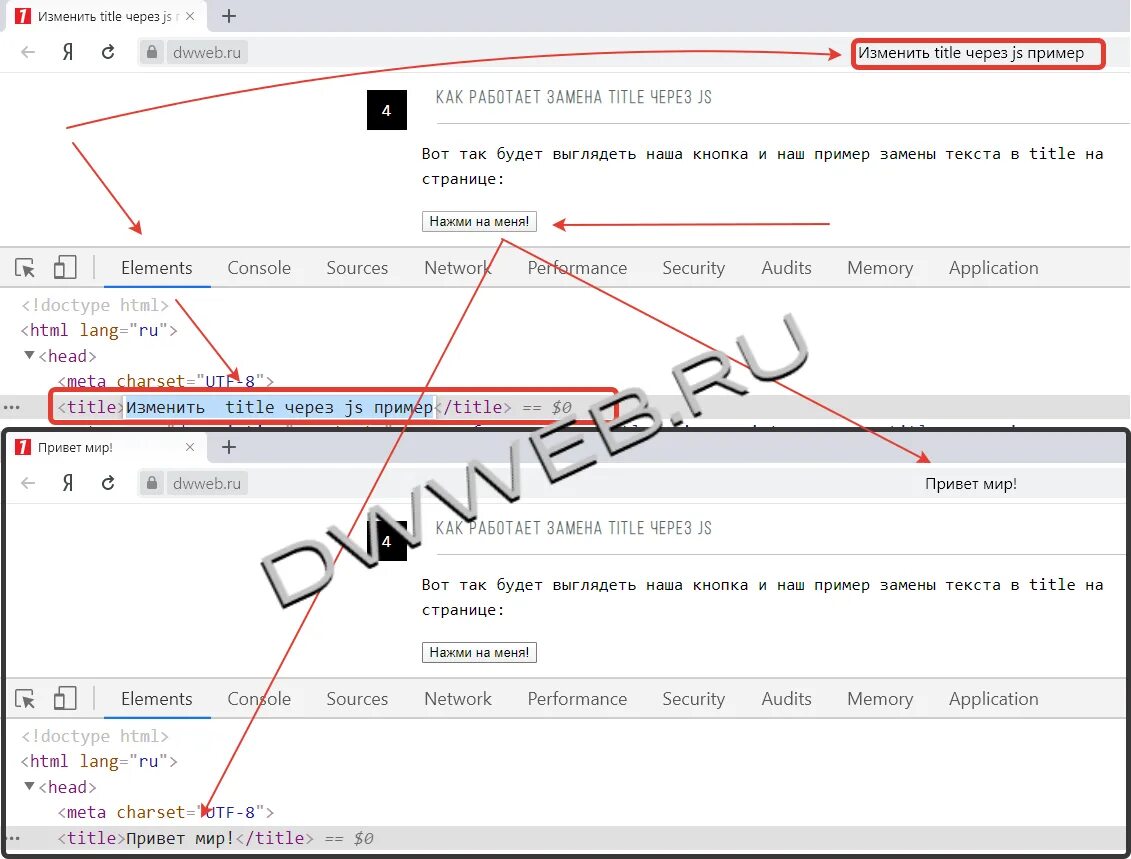The height and width of the screenshot is (859, 1131).
Task: Close the 'Привет мир!' tab
Action: [x=190, y=447]
